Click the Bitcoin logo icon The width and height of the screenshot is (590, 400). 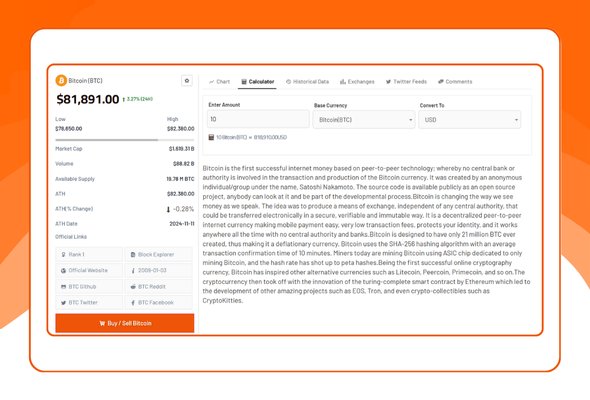[61, 81]
